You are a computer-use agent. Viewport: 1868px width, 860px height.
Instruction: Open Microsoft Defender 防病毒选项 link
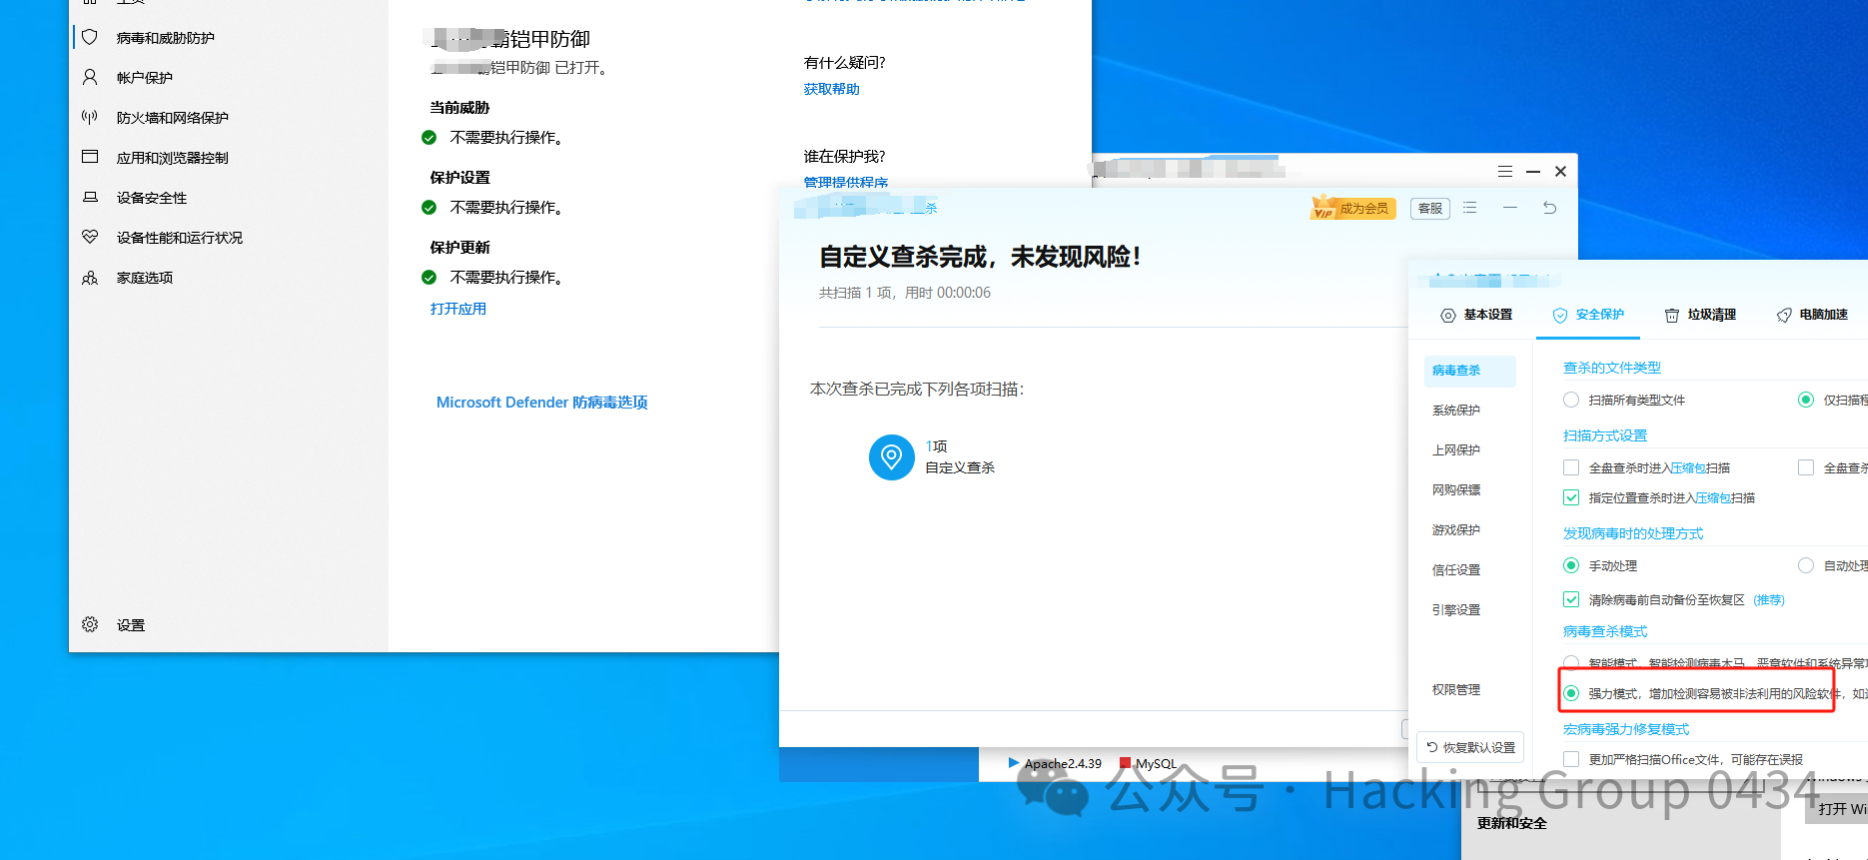[542, 402]
